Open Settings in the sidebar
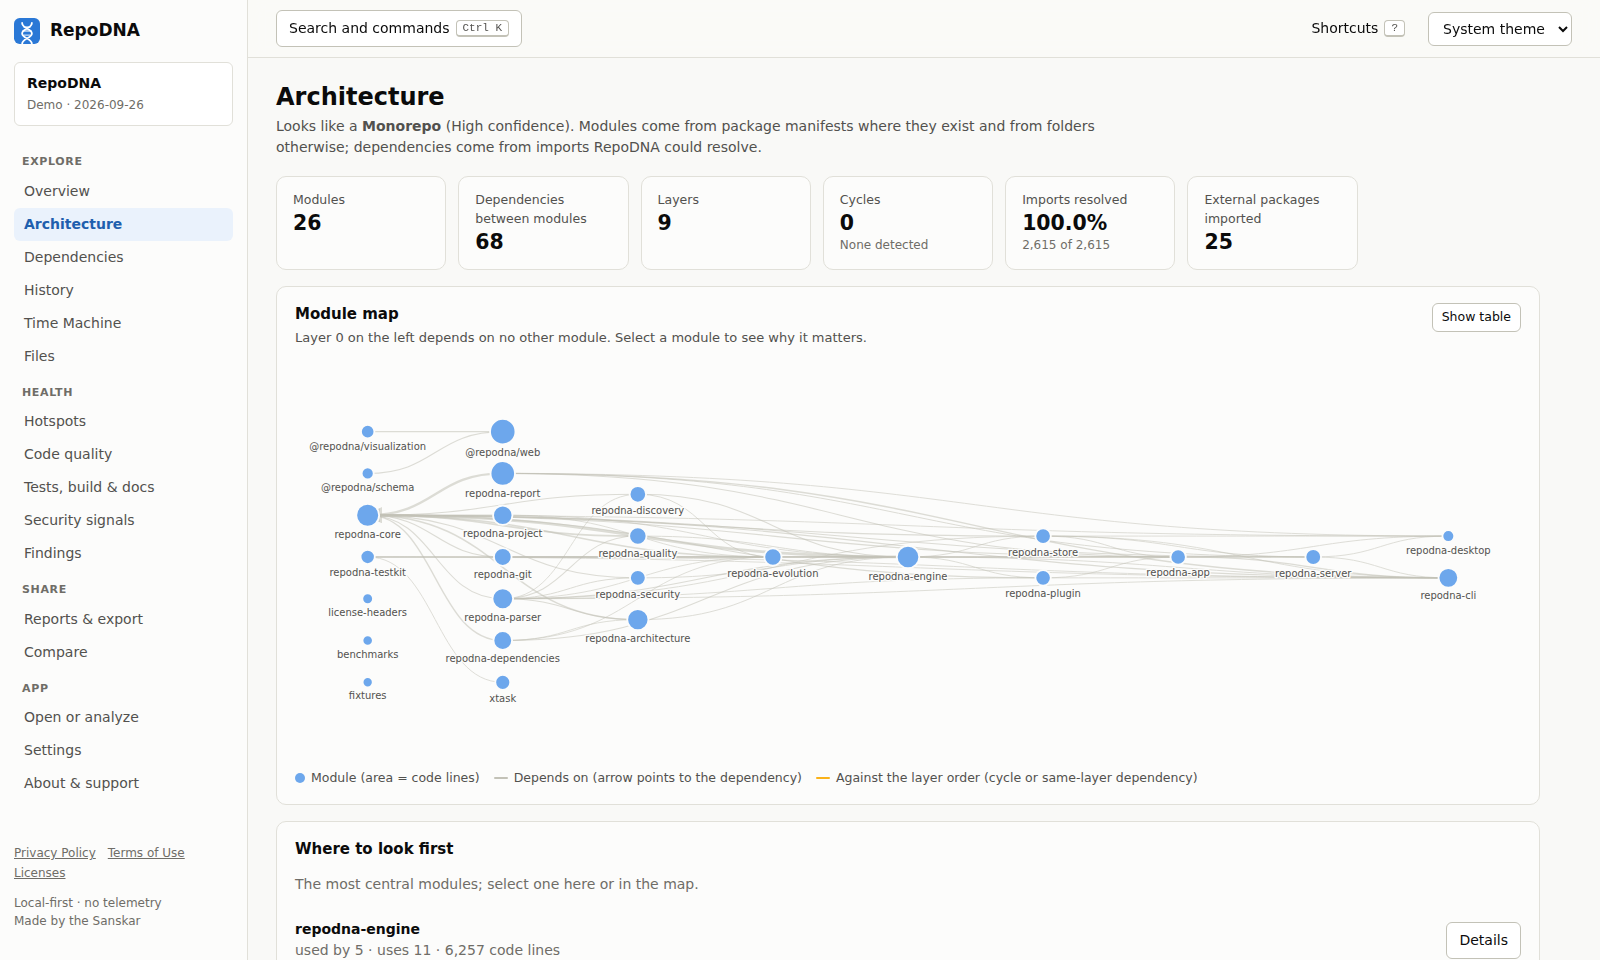This screenshot has width=1600, height=960. coord(123,750)
